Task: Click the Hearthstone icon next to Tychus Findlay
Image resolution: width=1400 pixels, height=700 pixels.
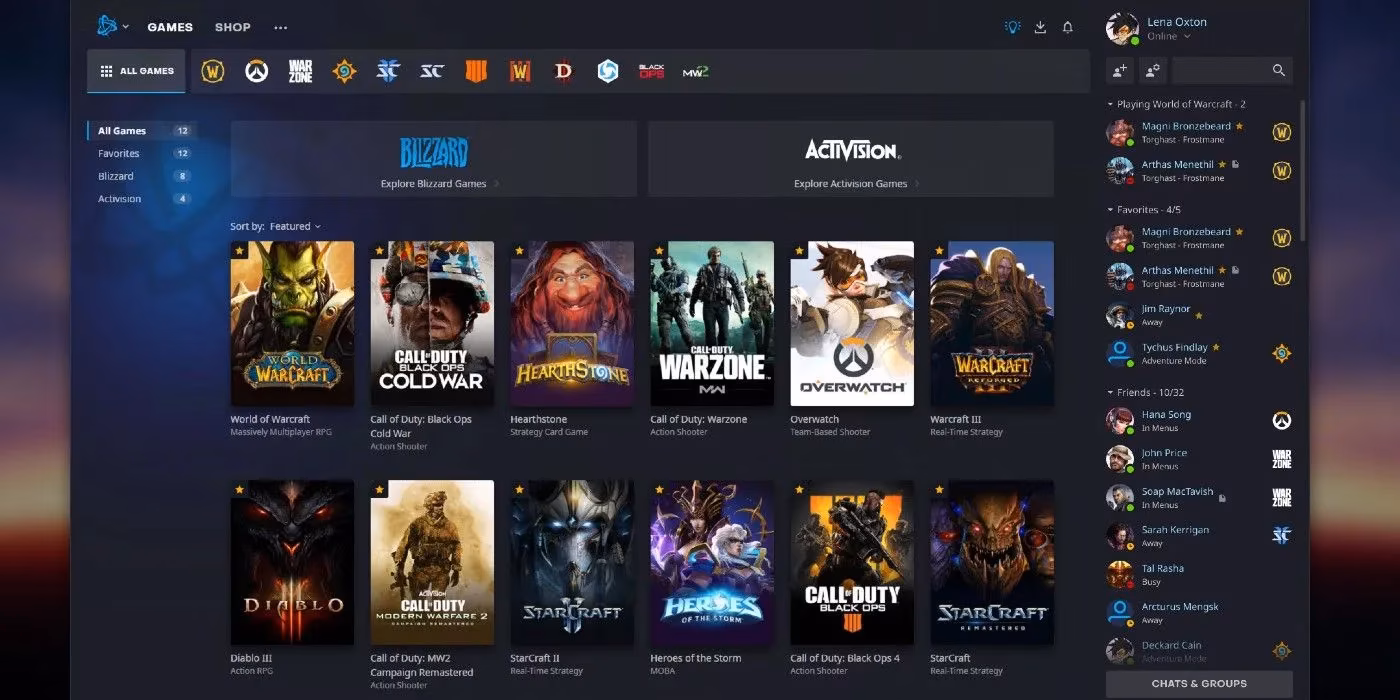Action: [1281, 353]
